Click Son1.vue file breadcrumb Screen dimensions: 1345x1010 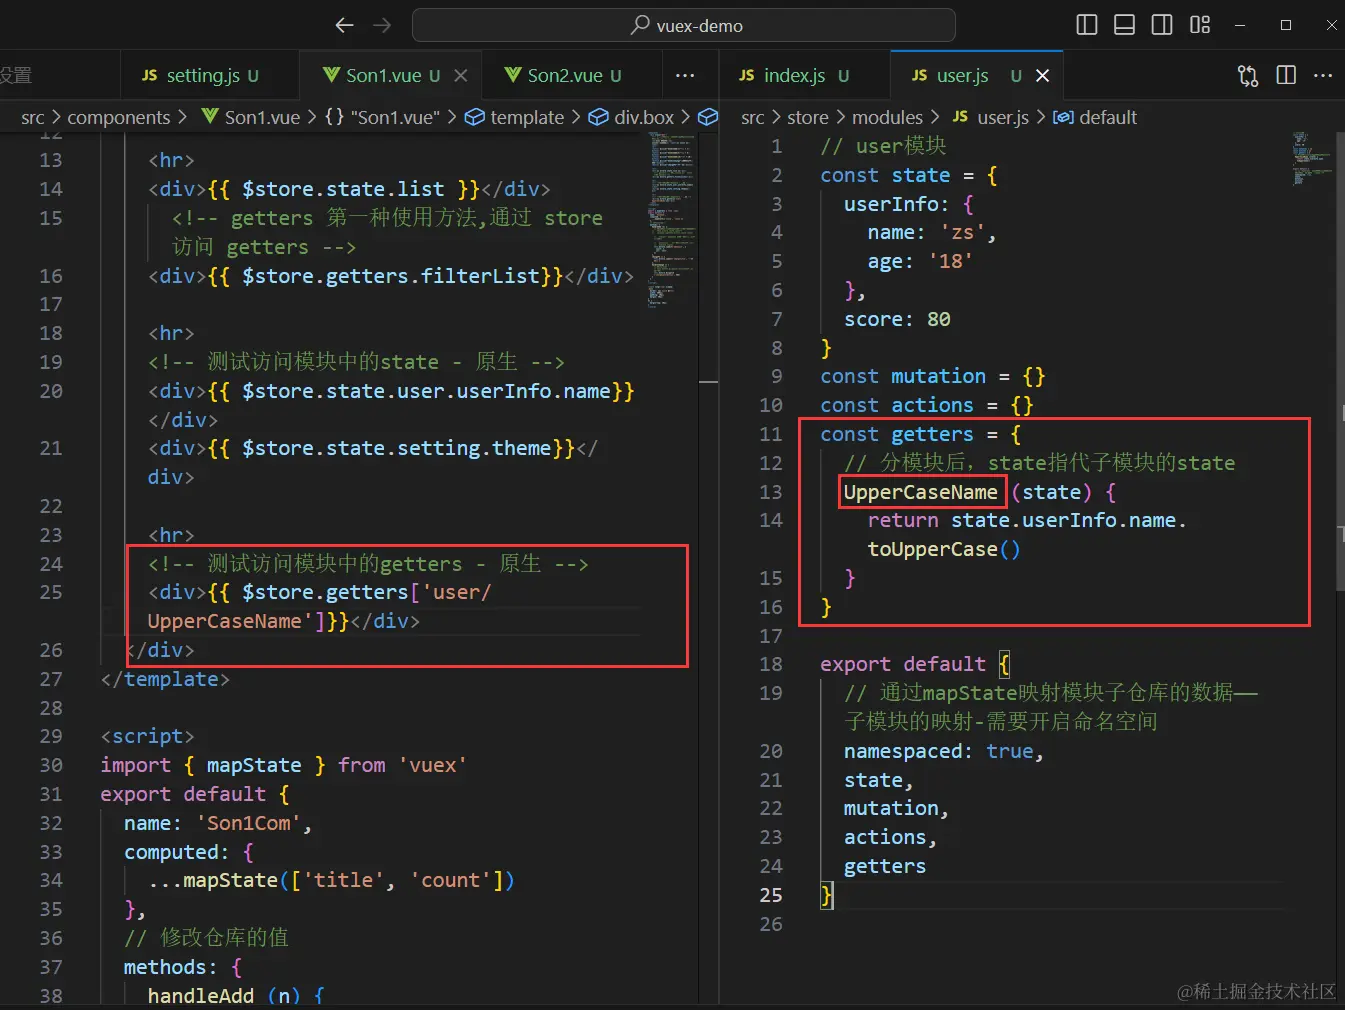point(262,118)
